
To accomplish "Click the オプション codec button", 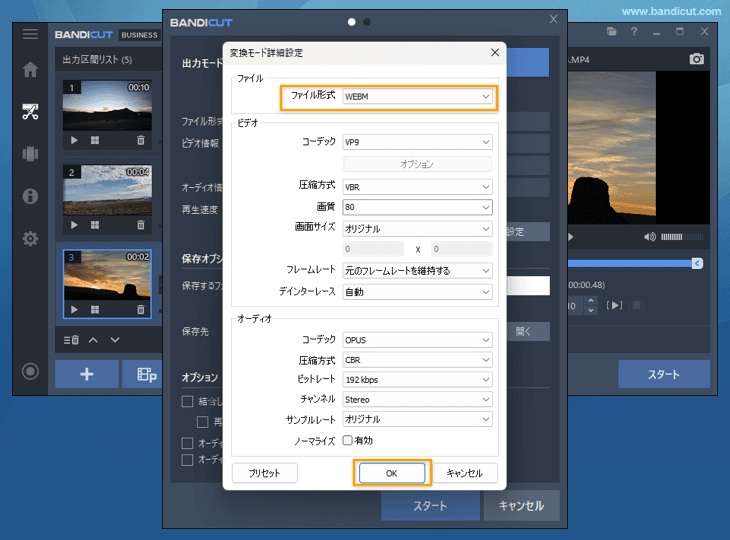I will point(417,164).
